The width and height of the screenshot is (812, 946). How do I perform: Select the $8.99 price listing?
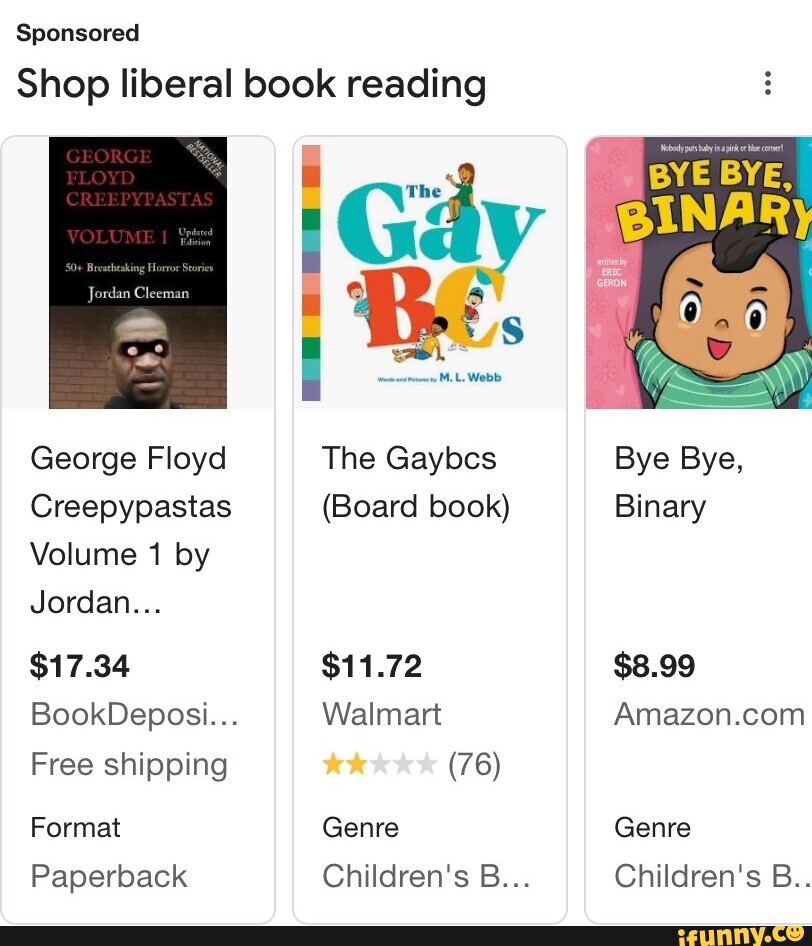[x=655, y=666]
